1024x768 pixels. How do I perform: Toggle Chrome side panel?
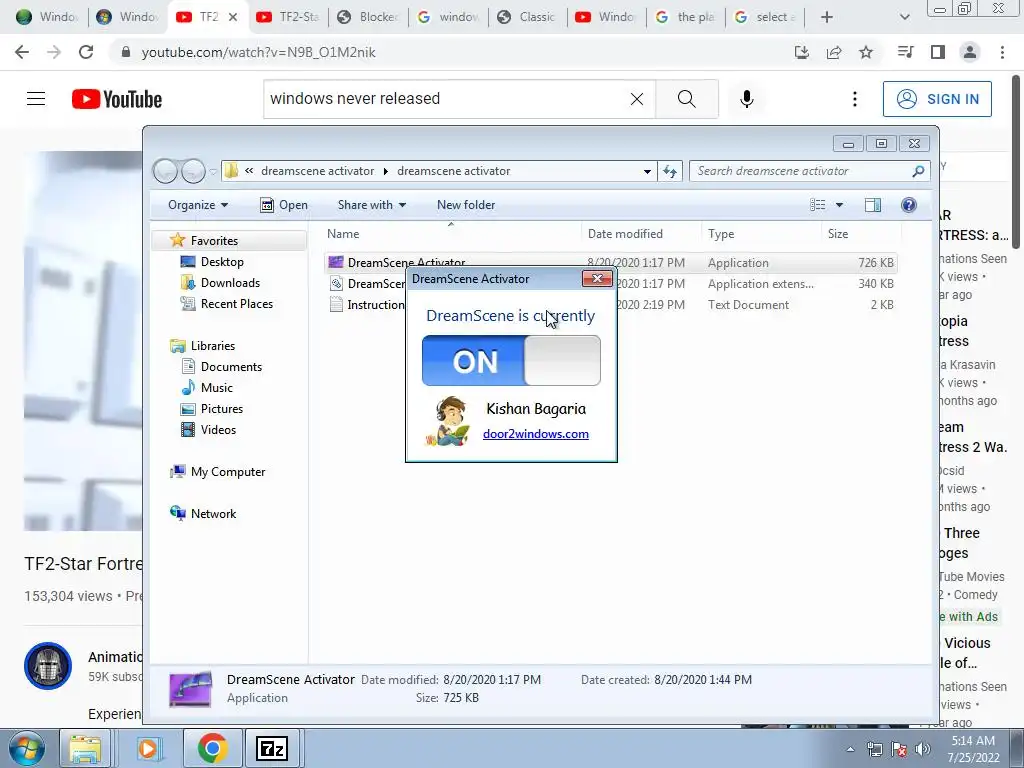tap(938, 52)
